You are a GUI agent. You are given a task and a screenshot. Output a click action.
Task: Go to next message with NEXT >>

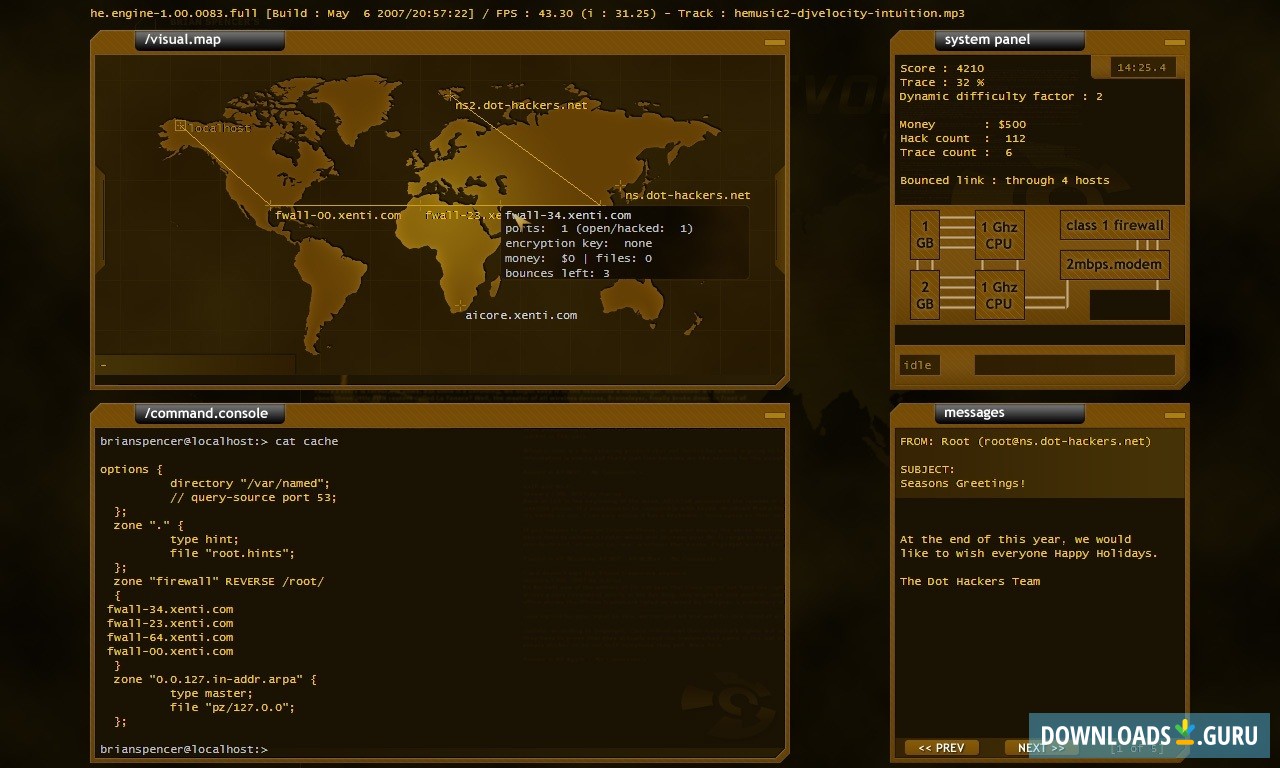pyautogui.click(x=1041, y=748)
